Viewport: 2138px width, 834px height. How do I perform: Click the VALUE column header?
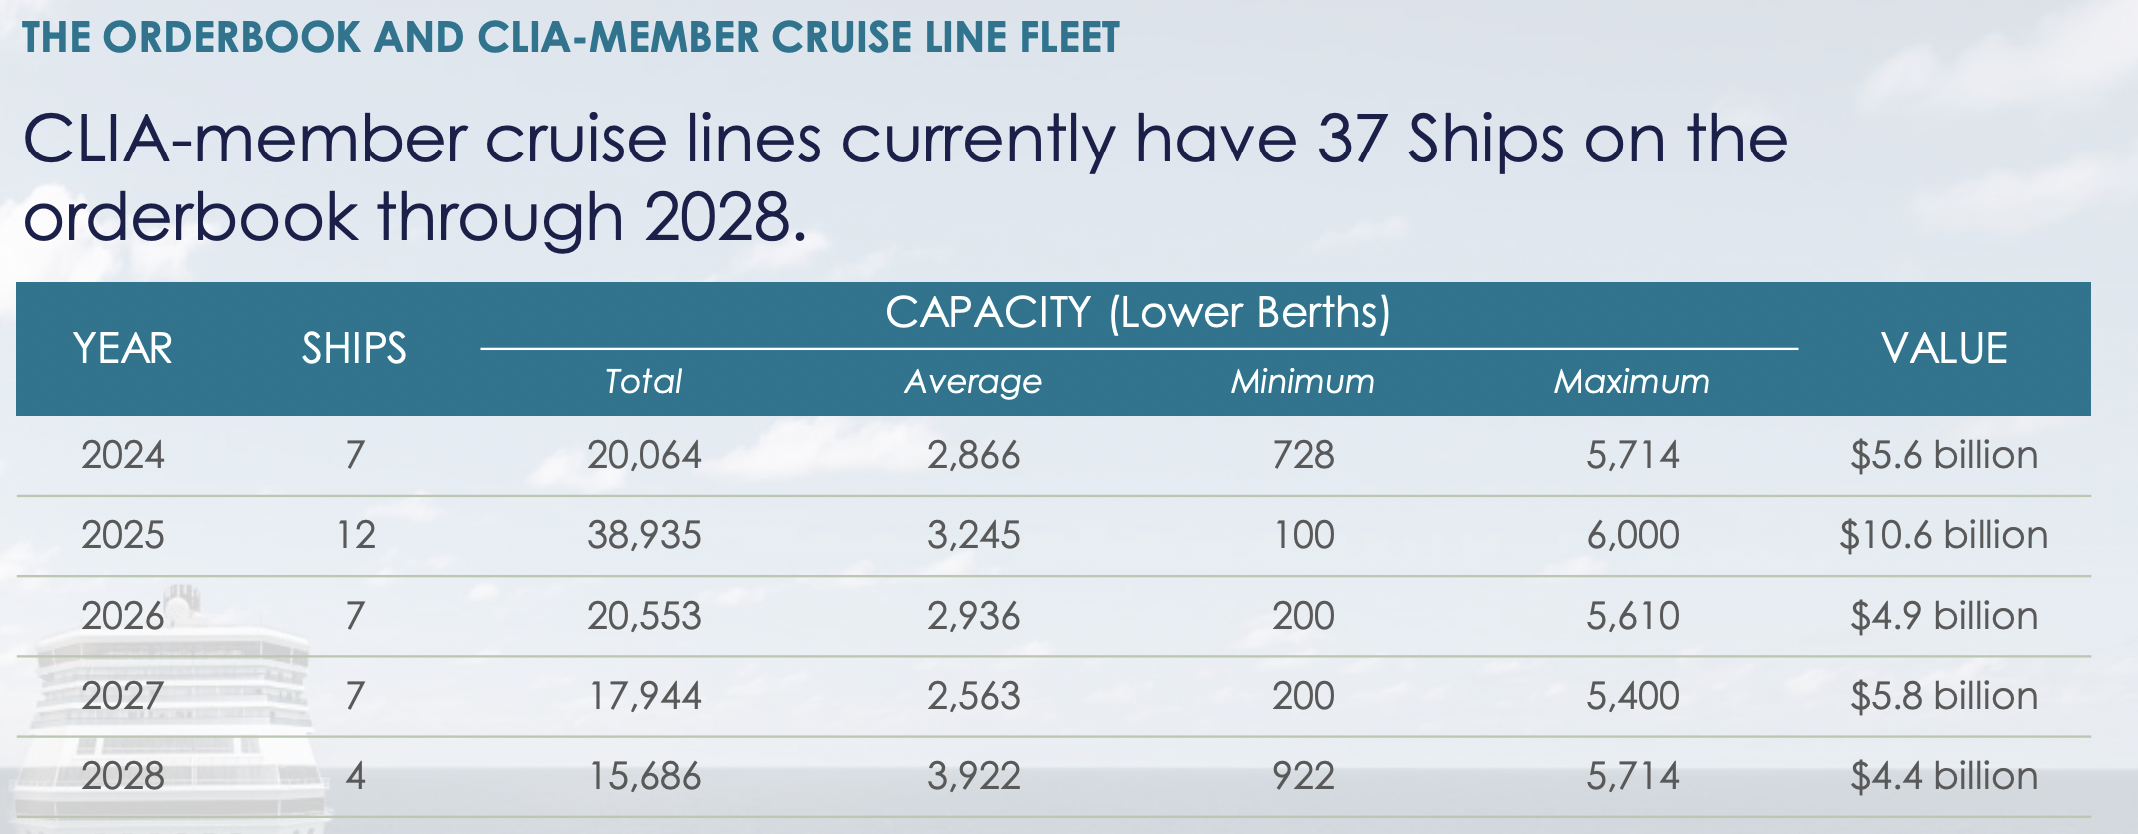tap(1943, 349)
